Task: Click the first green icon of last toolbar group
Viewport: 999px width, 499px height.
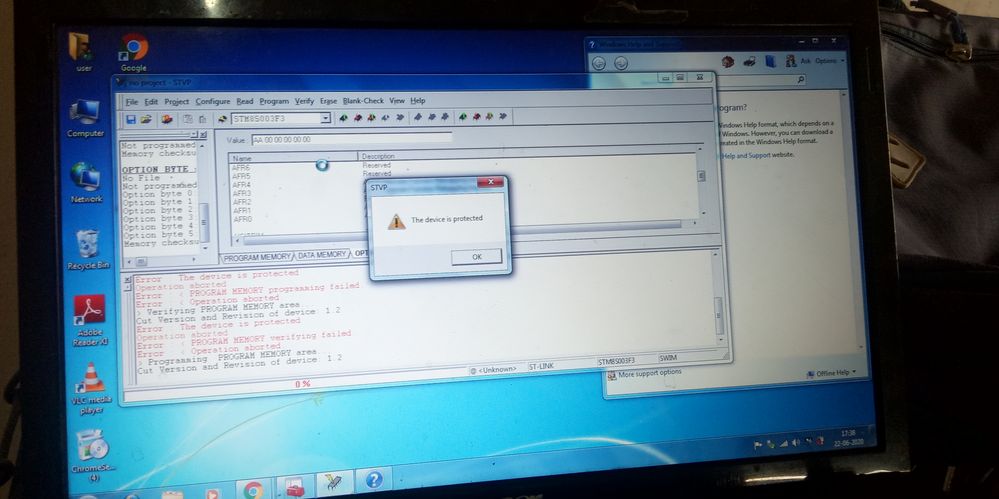Action: pos(462,117)
